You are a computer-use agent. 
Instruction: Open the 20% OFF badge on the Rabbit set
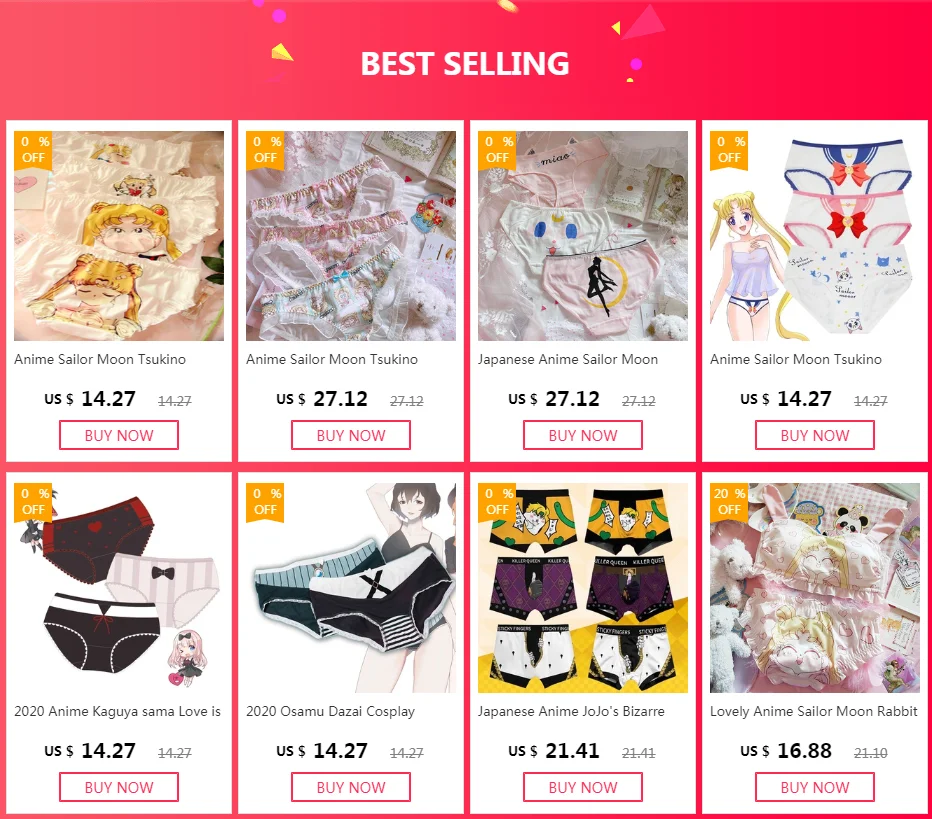tap(729, 502)
